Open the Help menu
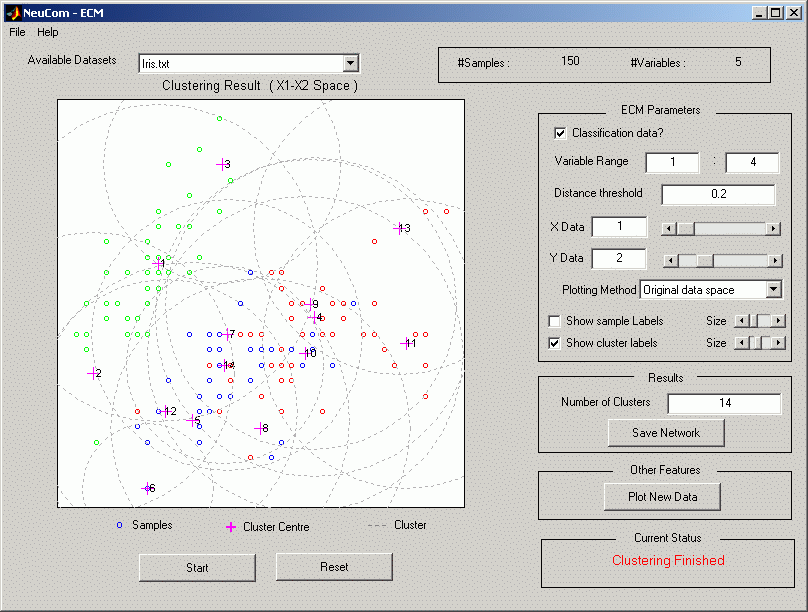This screenshot has height=612, width=808. coord(47,32)
